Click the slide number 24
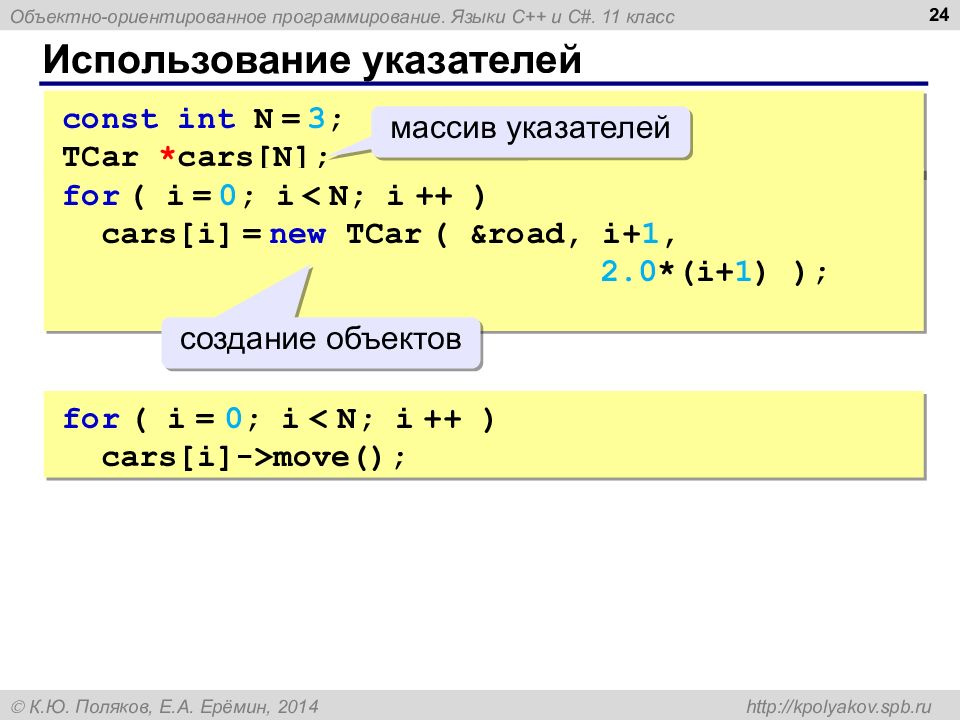Viewport: 960px width, 720px height. coord(938,14)
